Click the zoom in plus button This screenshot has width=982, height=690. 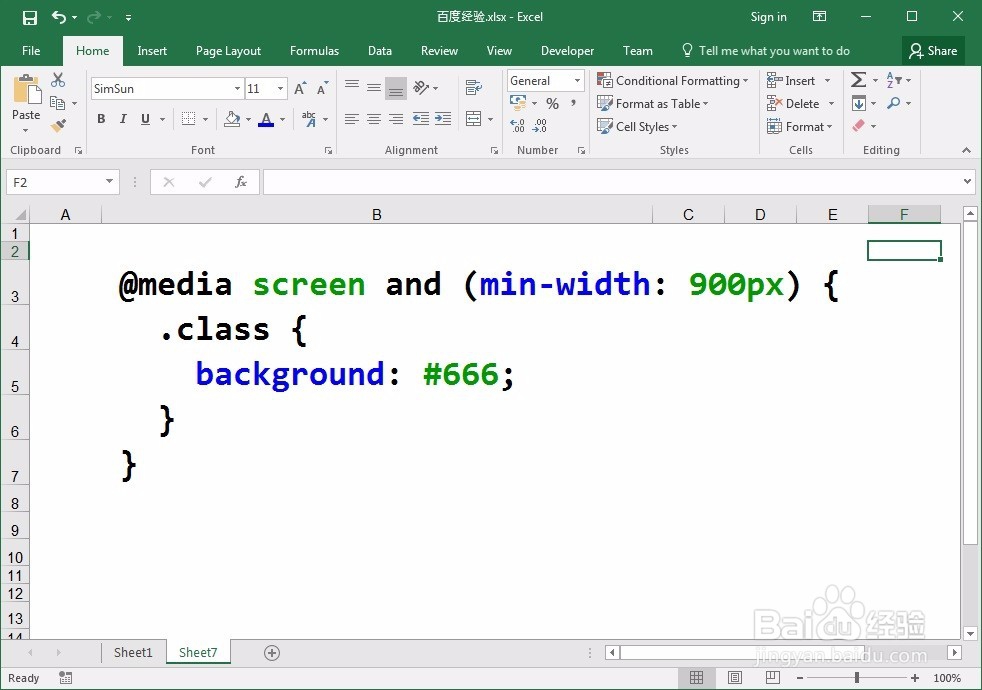point(915,677)
